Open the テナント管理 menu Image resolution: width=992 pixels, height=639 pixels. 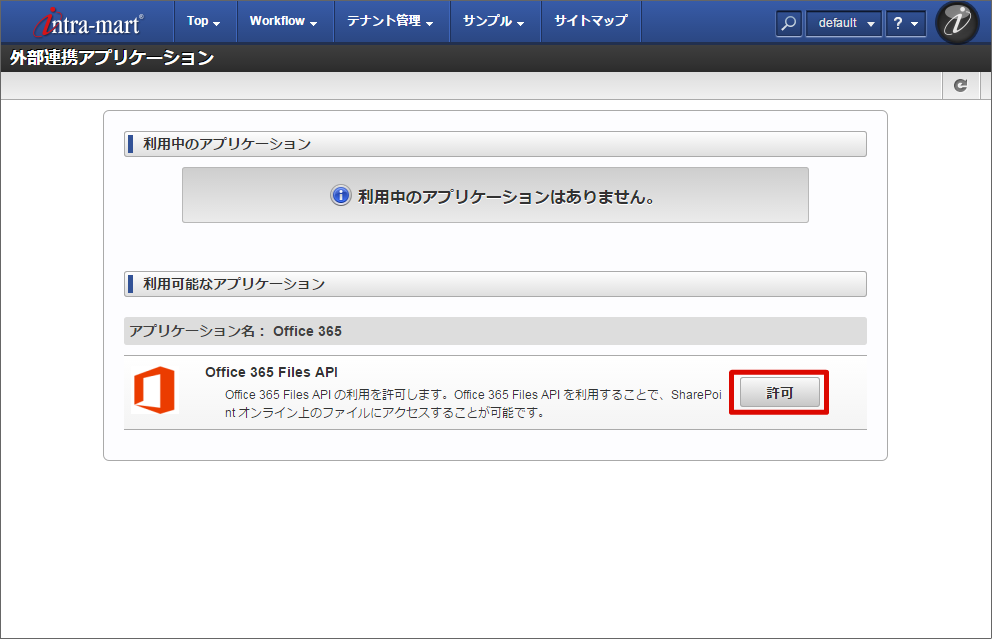(x=391, y=22)
